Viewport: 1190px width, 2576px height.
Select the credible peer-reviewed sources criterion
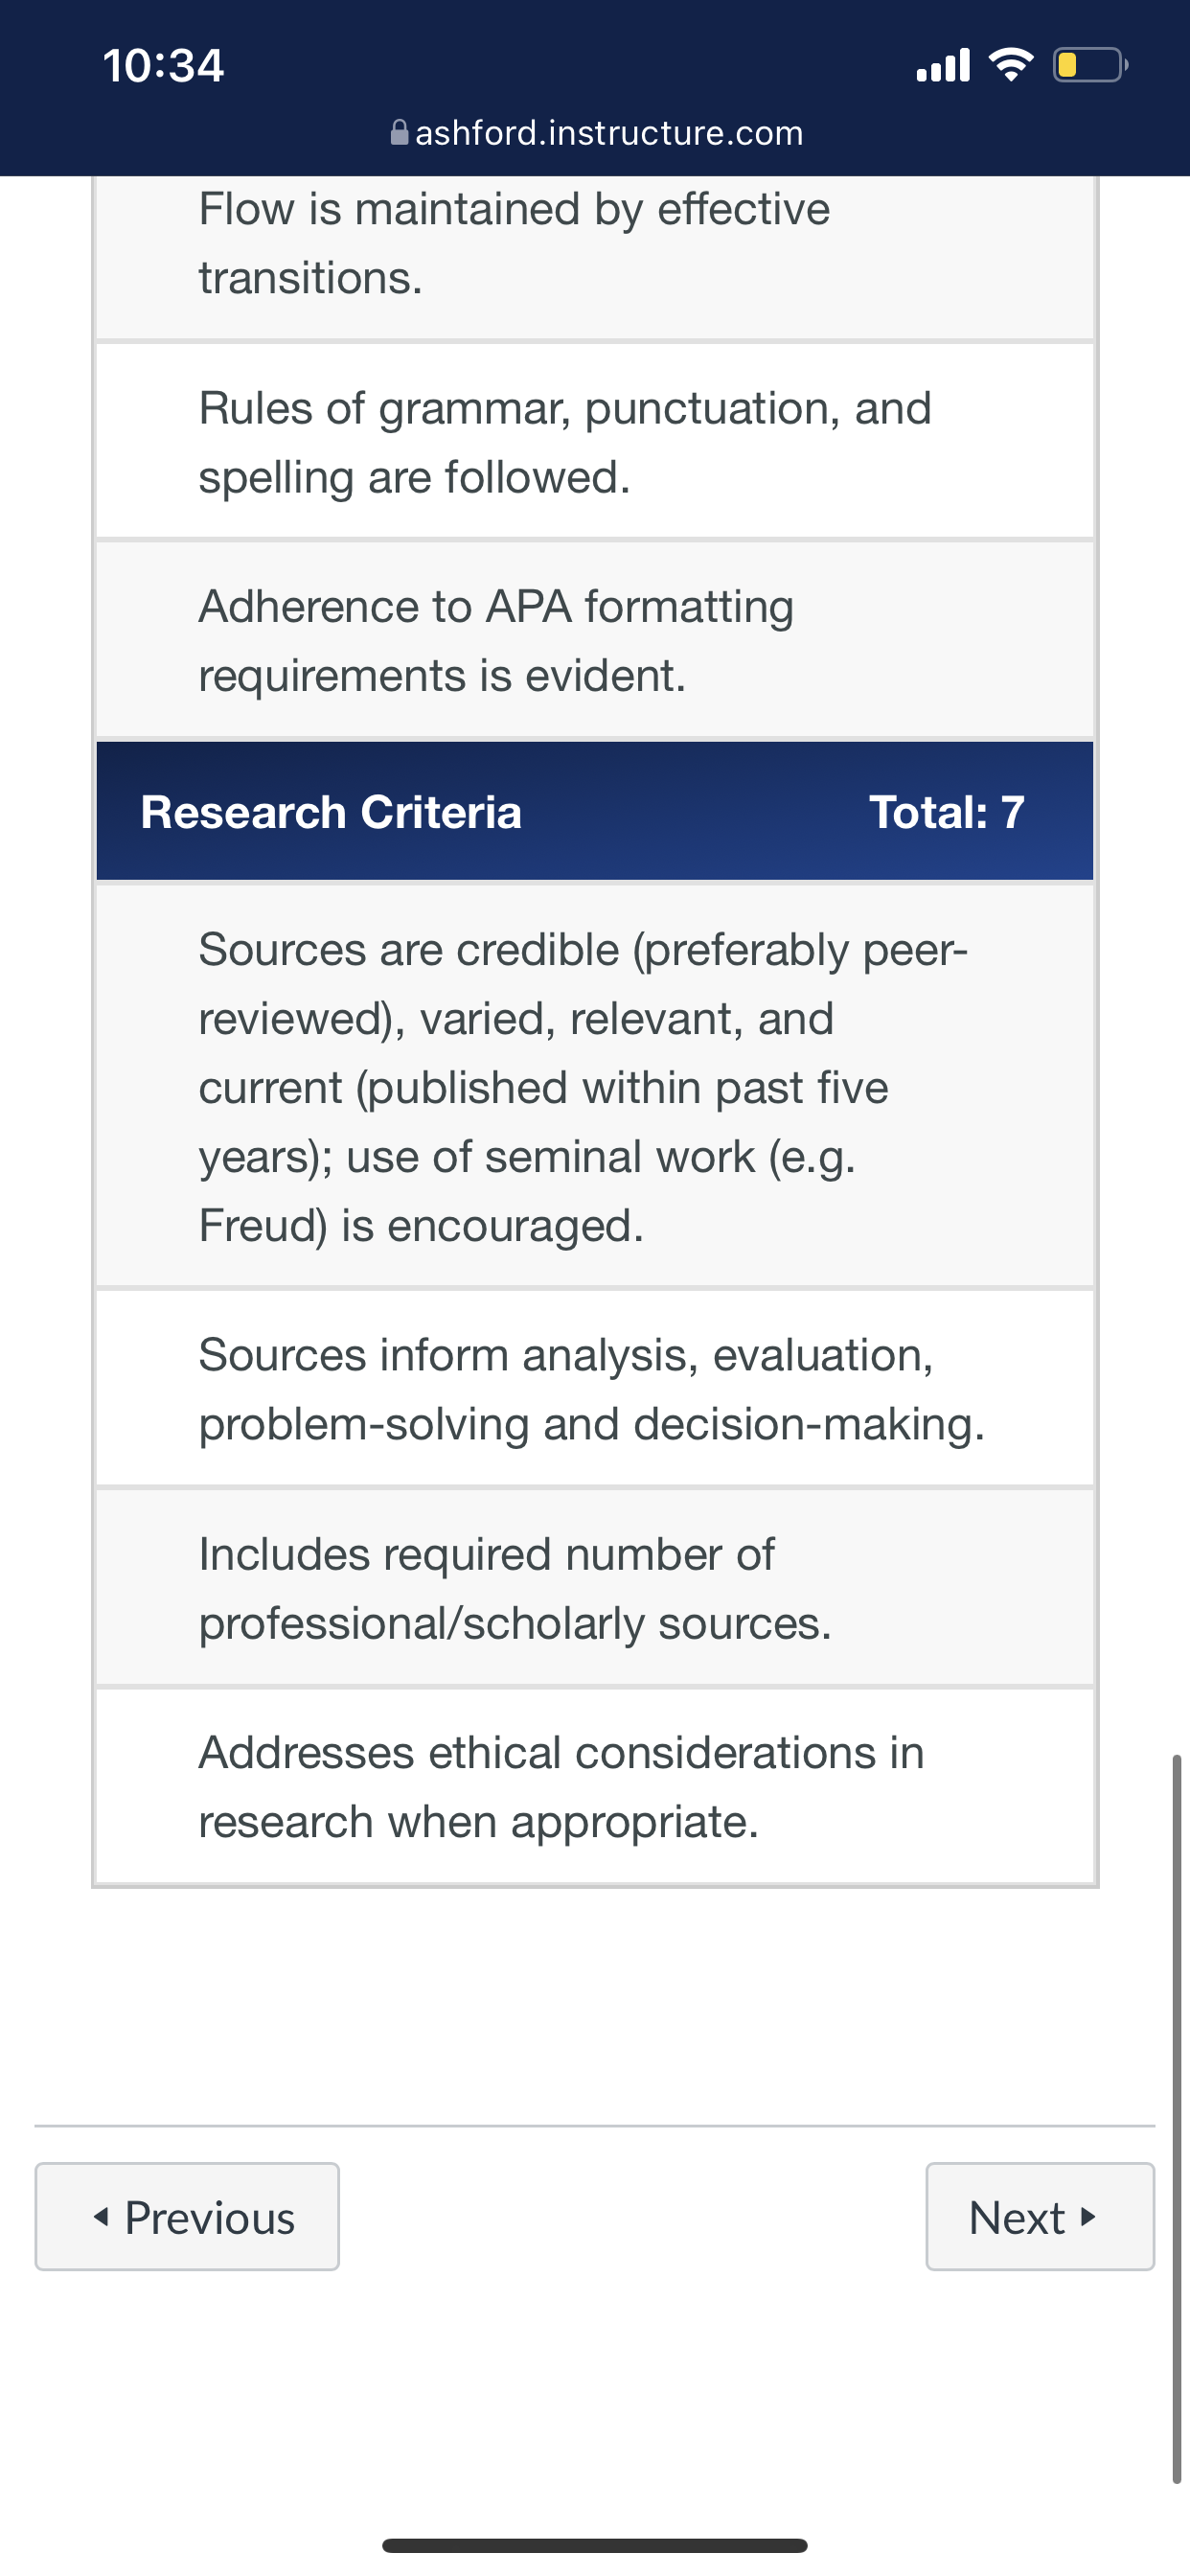click(595, 1086)
